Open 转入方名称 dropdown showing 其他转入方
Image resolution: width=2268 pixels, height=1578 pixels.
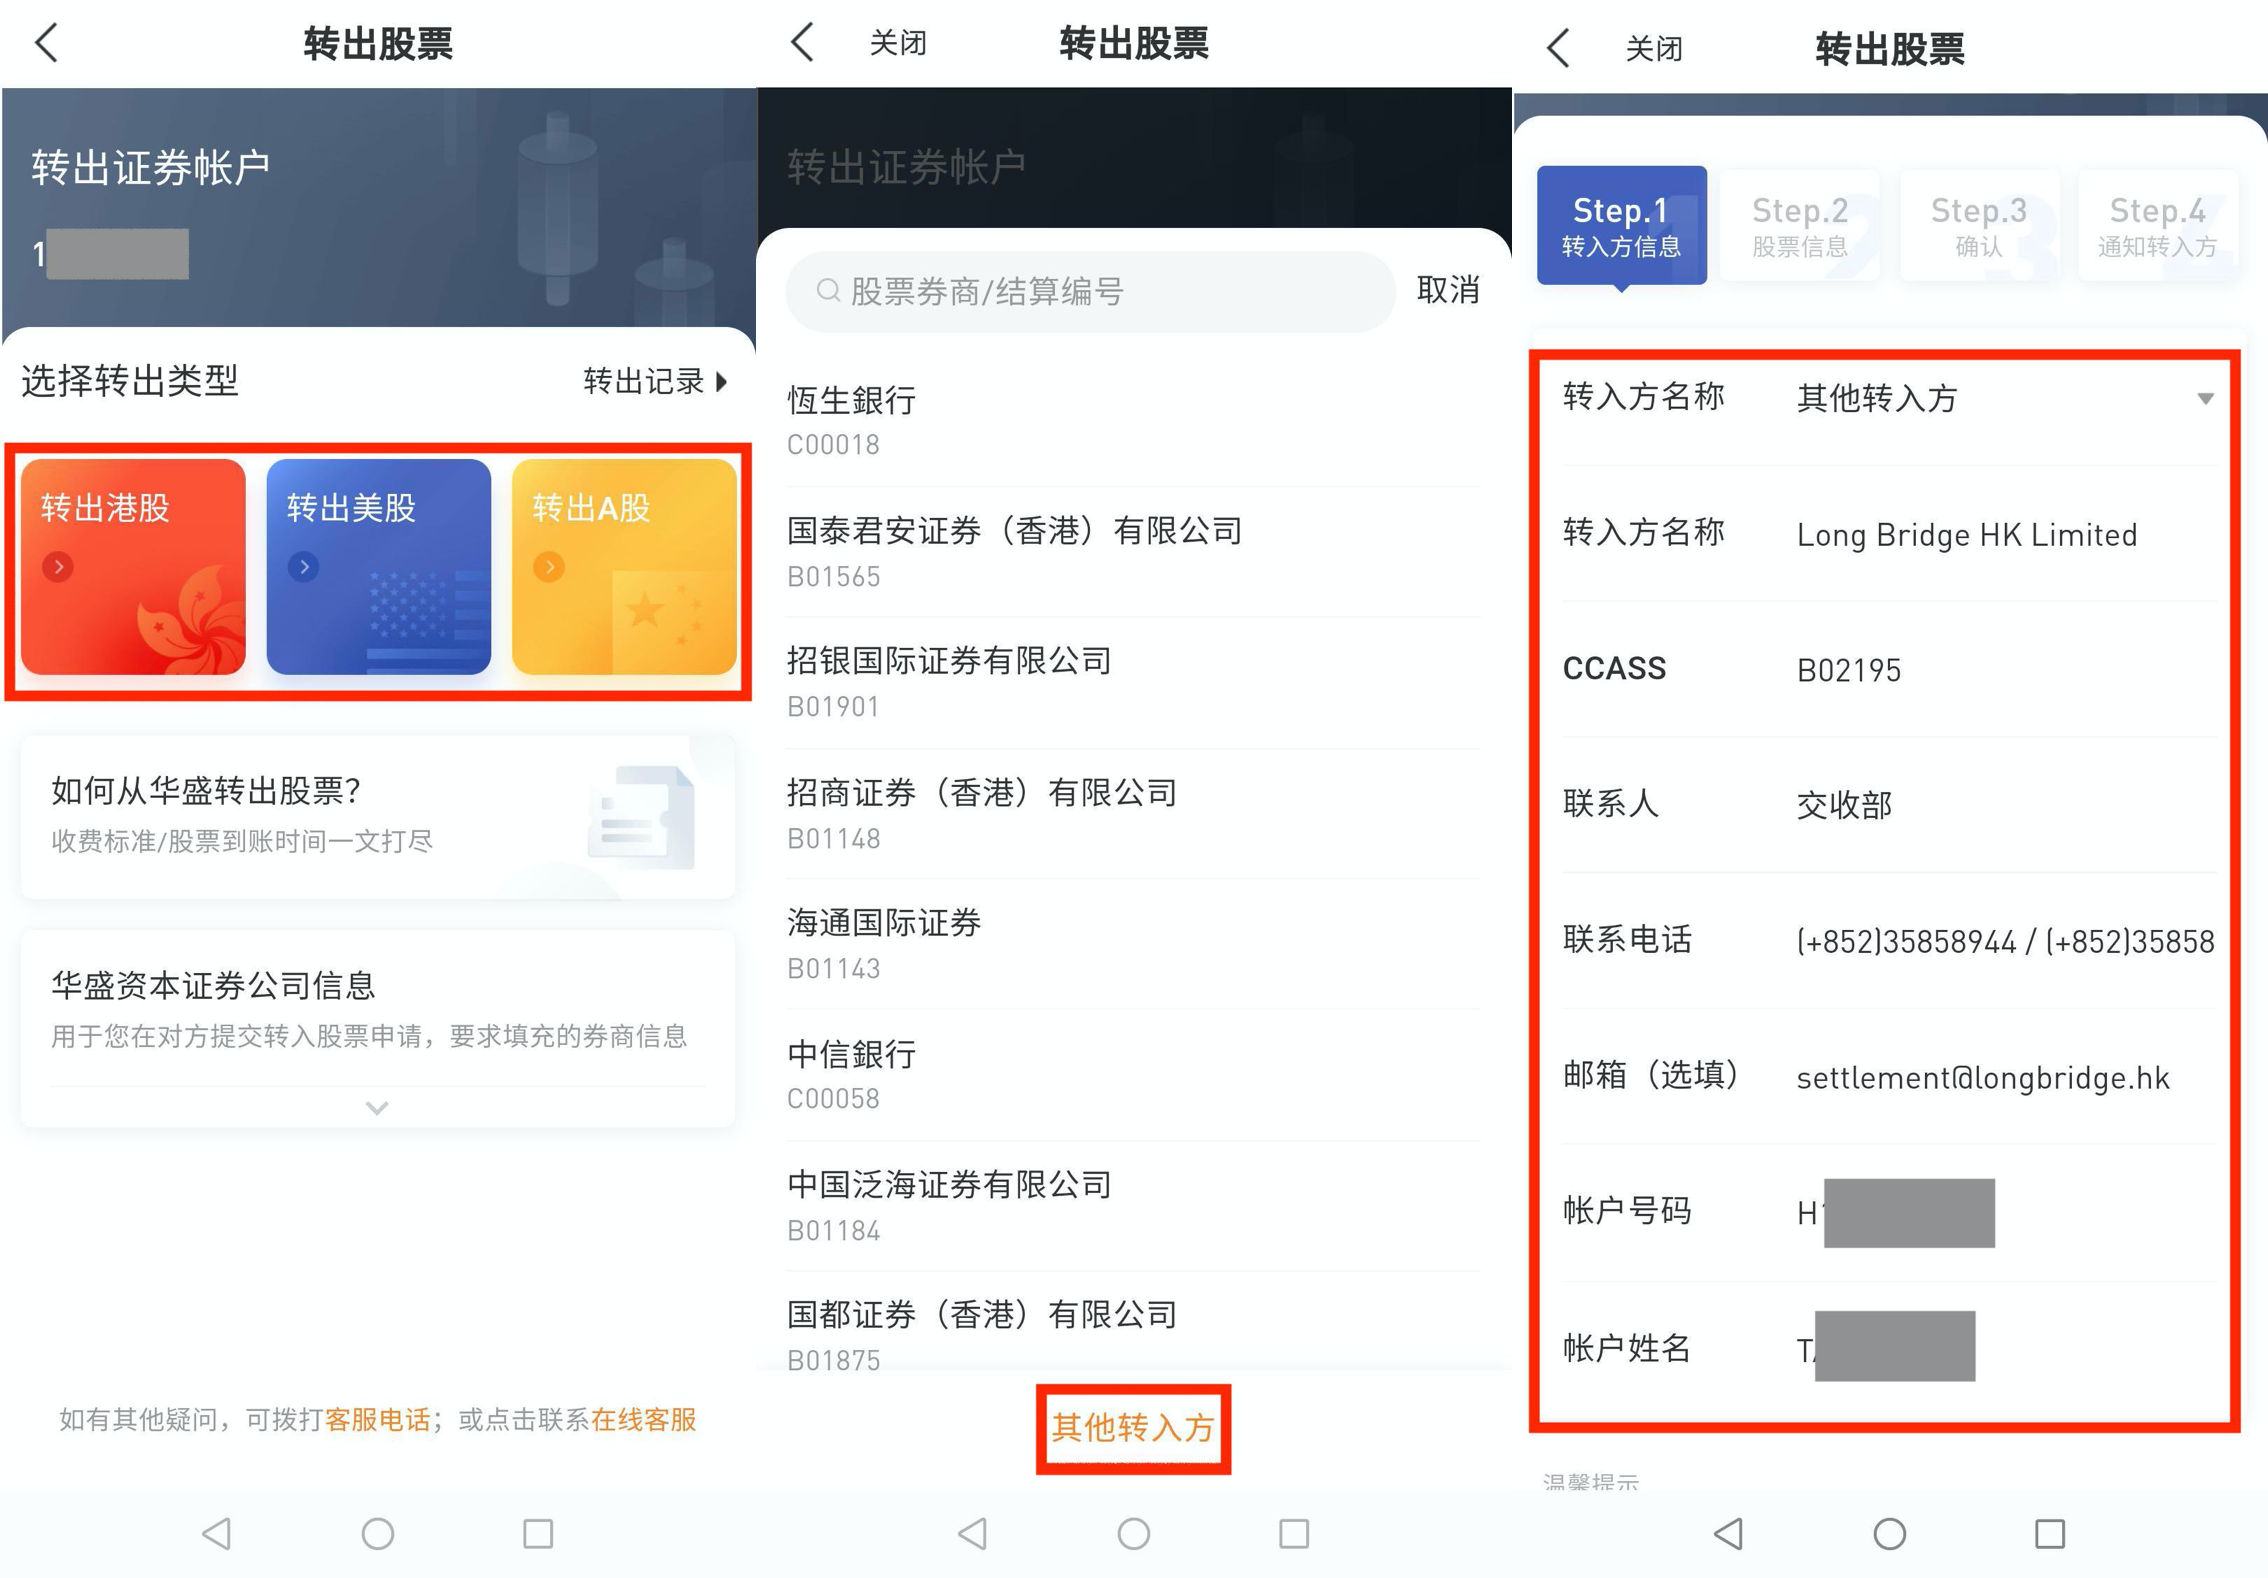(x=1889, y=398)
